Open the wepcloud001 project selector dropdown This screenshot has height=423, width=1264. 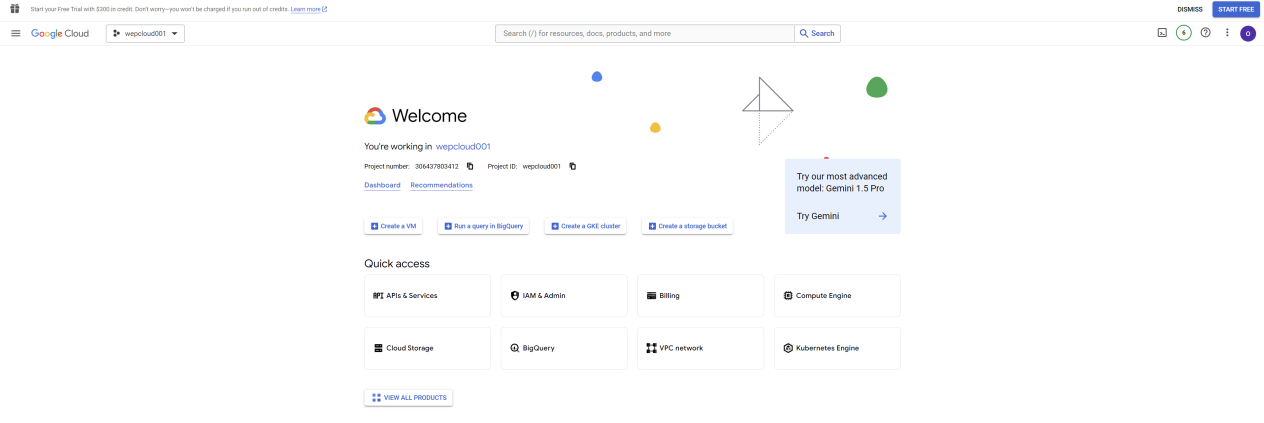click(x=145, y=33)
